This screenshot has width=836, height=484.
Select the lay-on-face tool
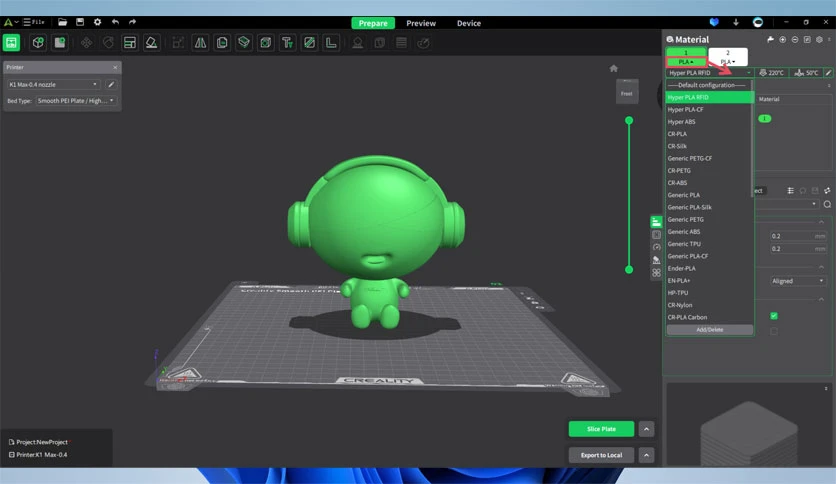[151, 43]
